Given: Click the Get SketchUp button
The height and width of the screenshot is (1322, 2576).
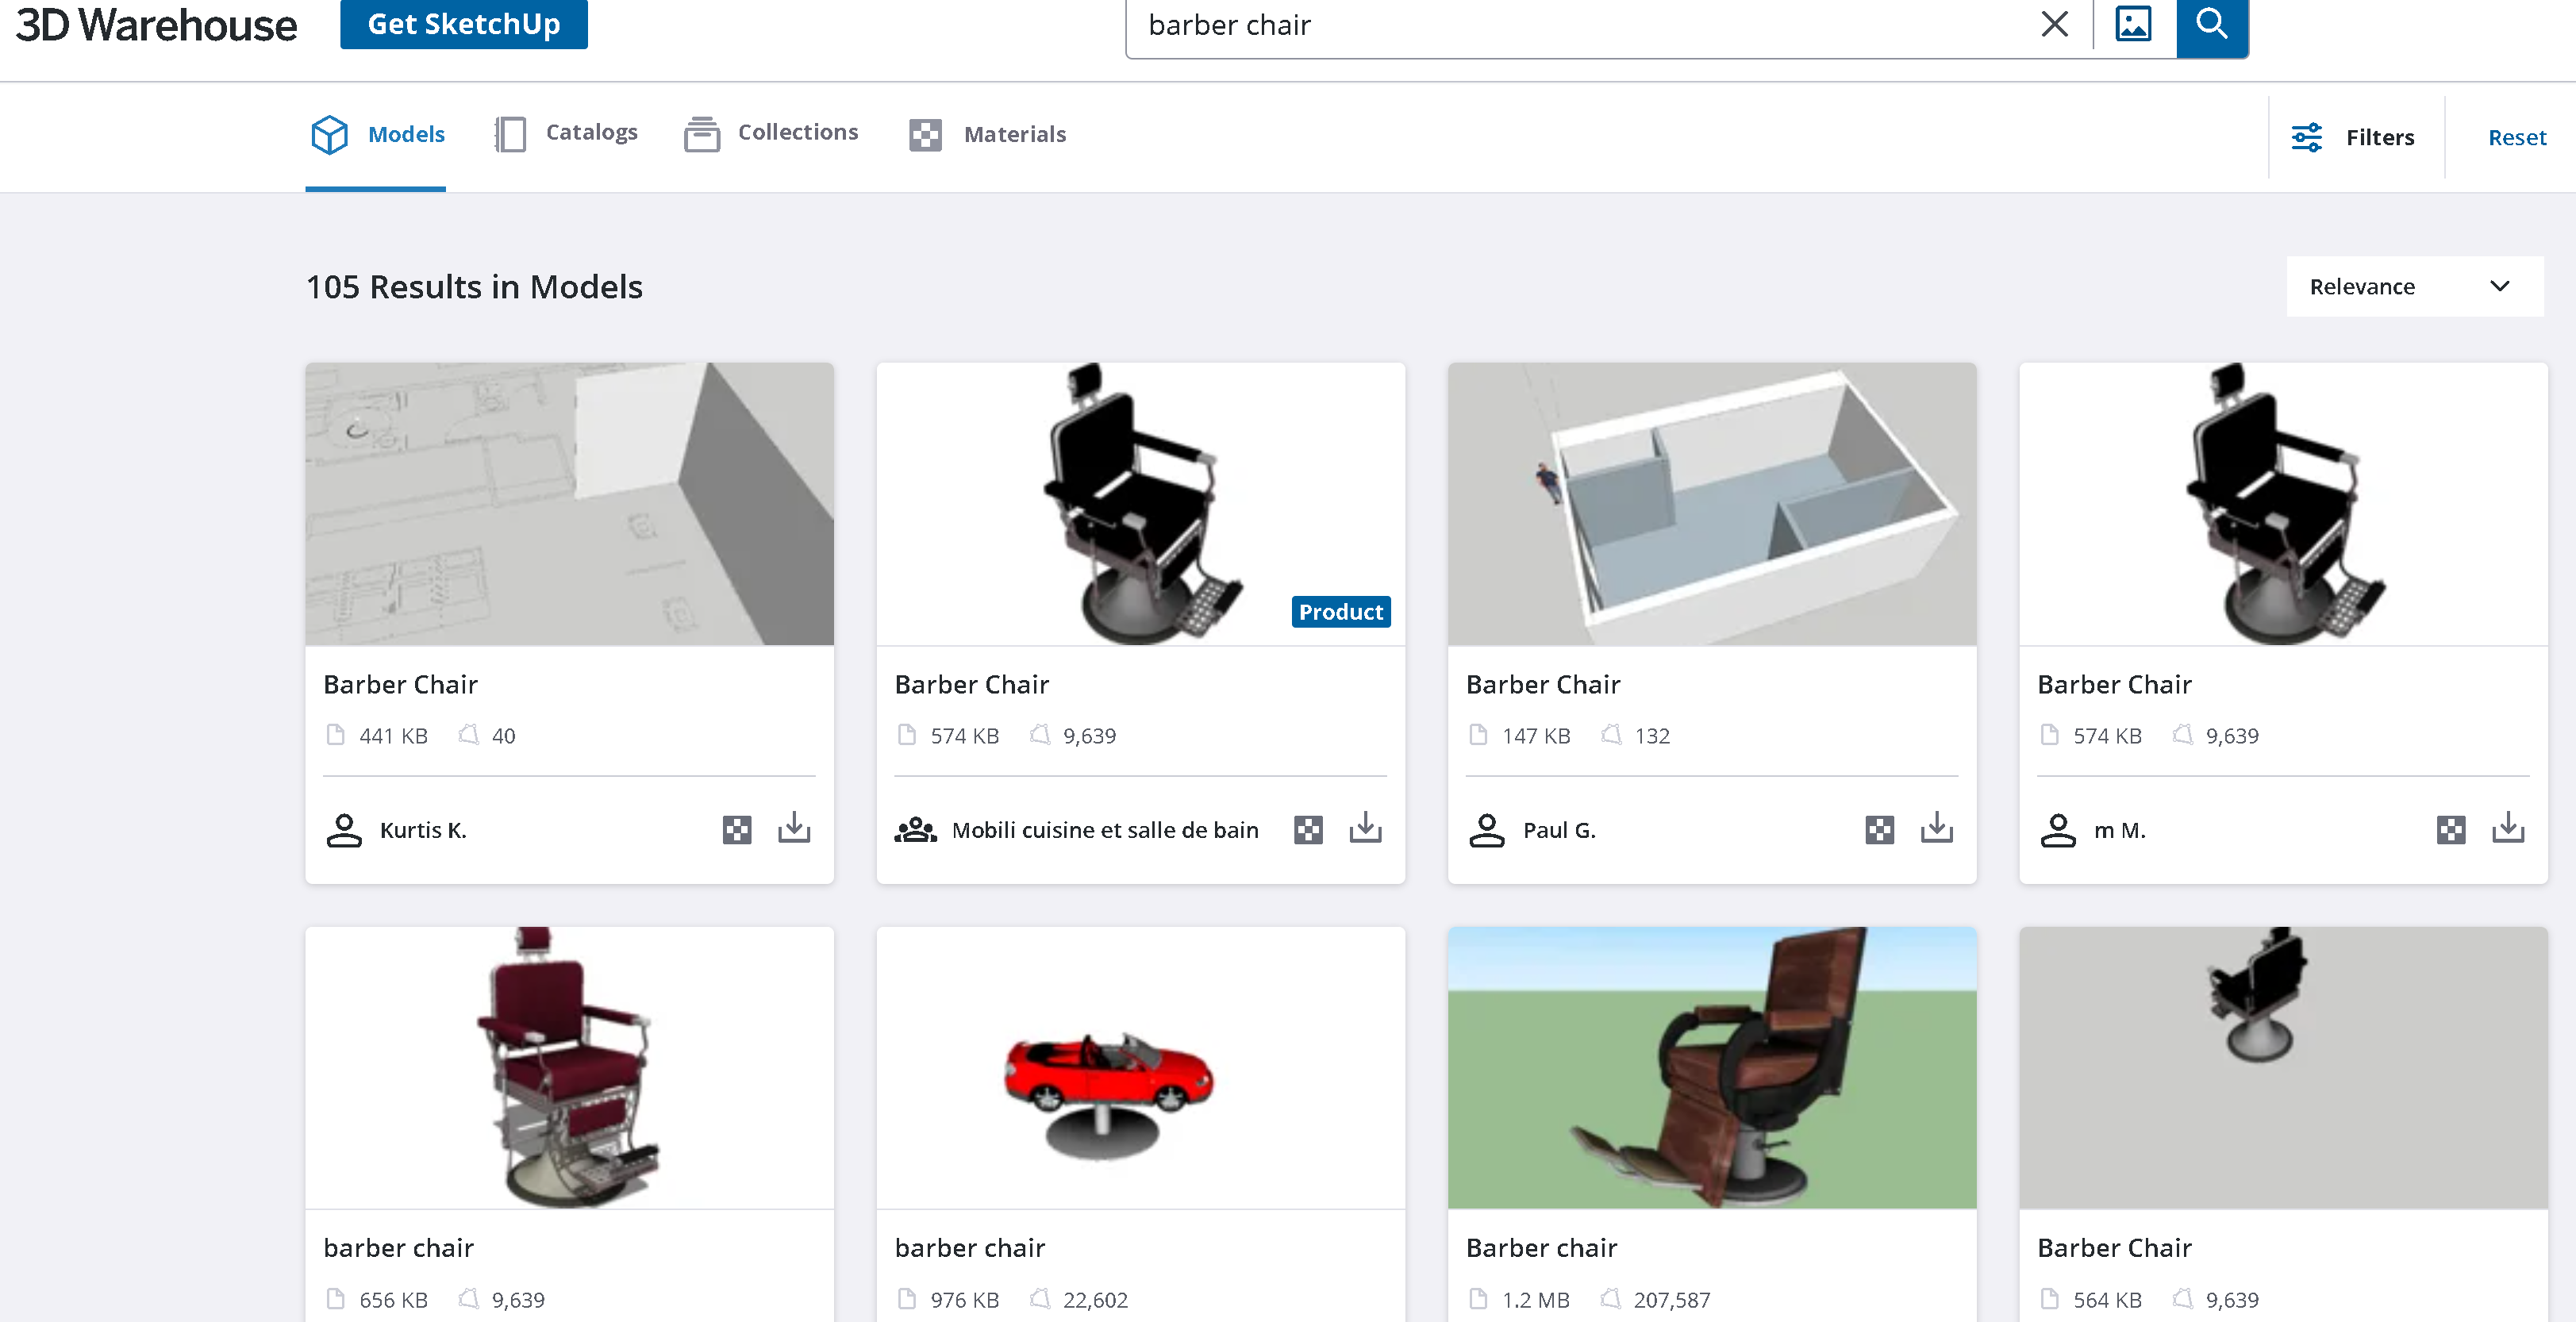Looking at the screenshot, I should click(464, 24).
